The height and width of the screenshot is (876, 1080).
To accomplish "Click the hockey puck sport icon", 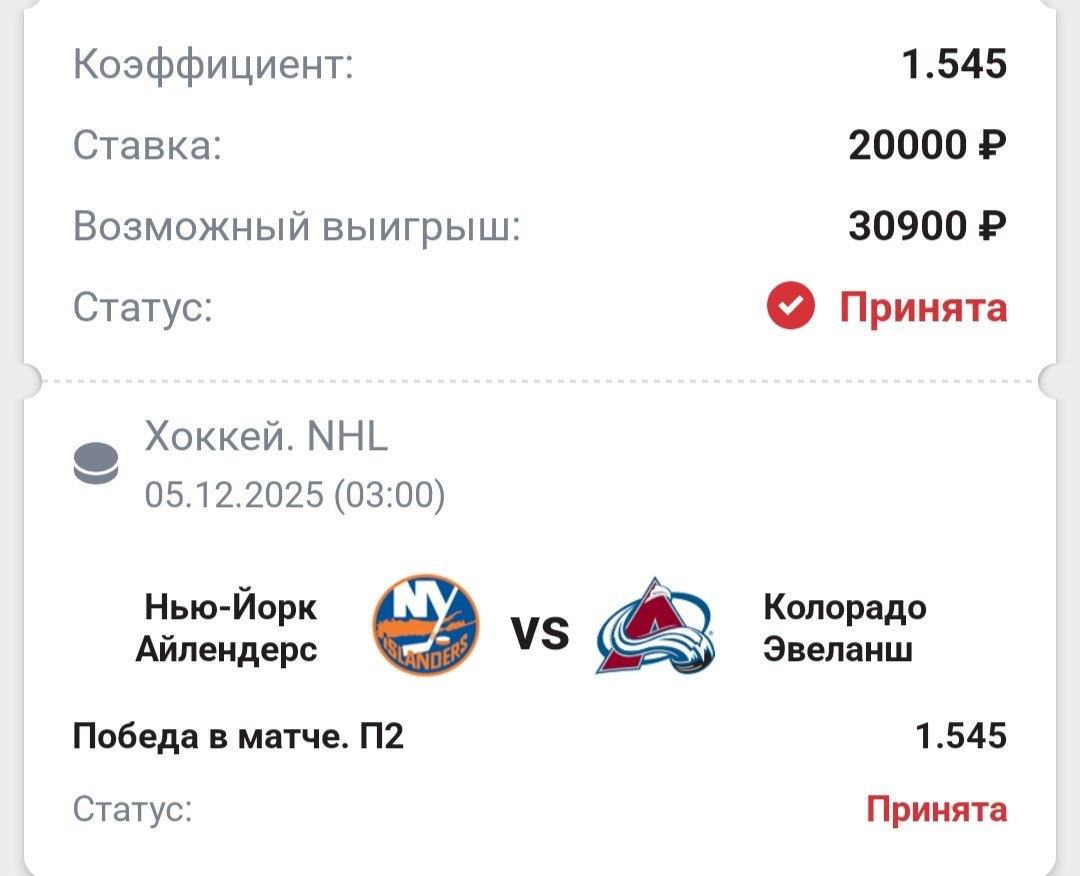I will [97, 466].
